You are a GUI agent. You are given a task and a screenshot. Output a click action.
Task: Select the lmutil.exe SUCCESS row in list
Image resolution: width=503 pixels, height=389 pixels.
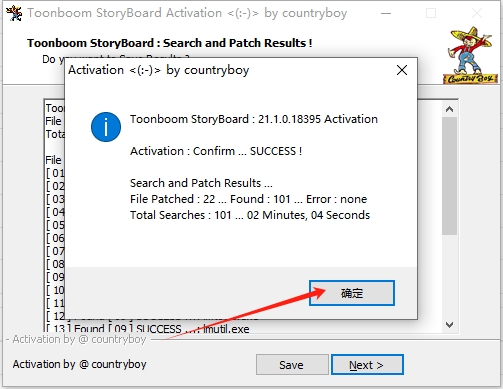coord(147,329)
